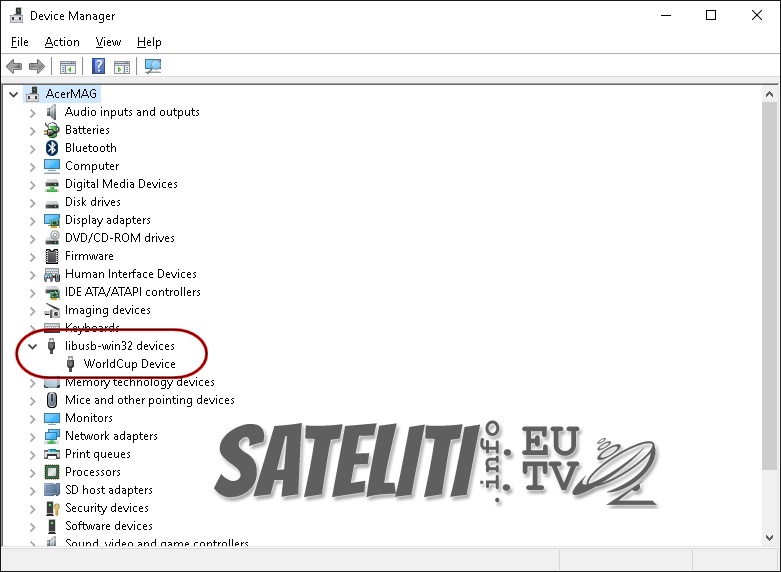The image size is (781, 572).
Task: Click the Scan for hardware changes icon
Action: point(153,66)
